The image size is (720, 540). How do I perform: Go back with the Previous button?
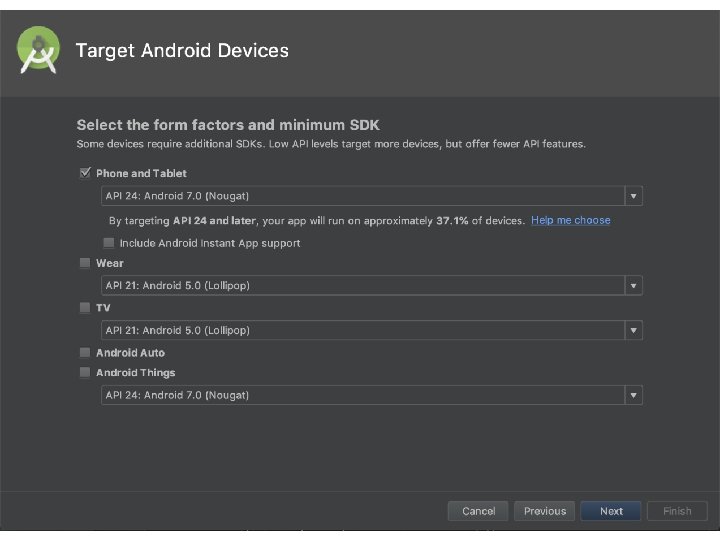click(544, 511)
